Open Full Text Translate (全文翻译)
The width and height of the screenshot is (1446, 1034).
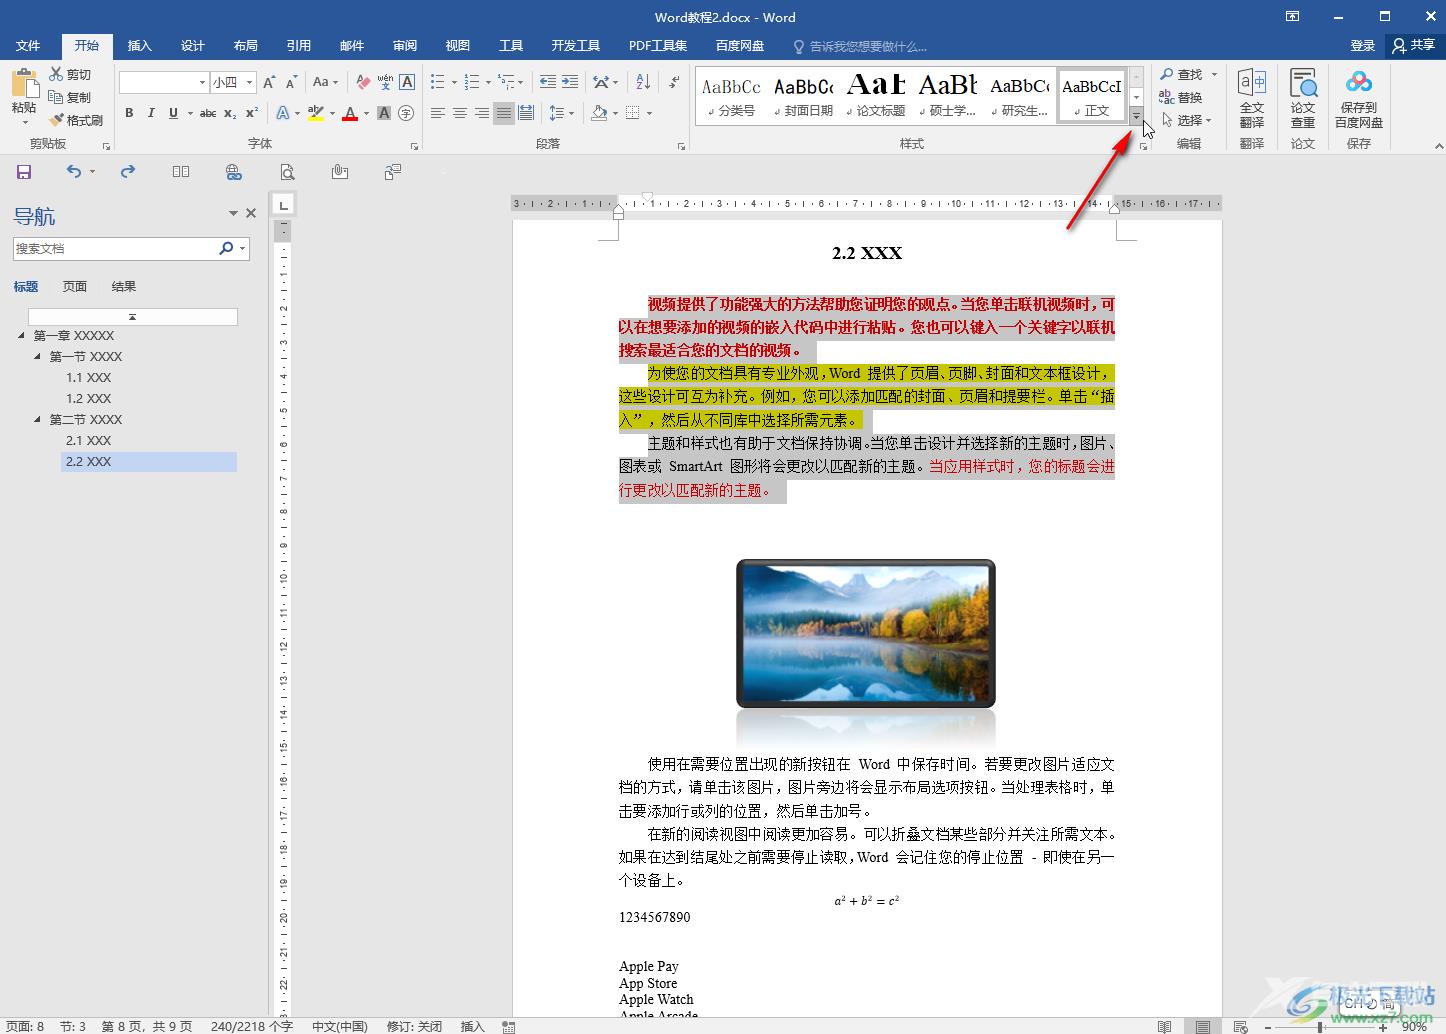click(1252, 98)
